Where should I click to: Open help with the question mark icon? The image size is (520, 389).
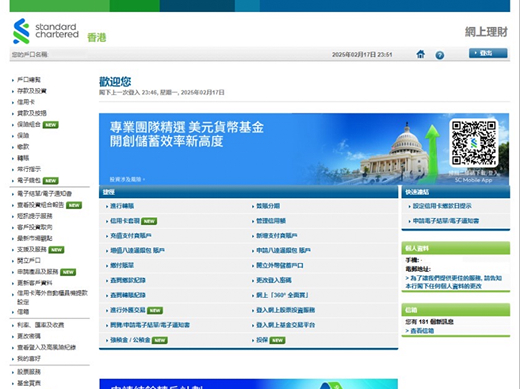pyautogui.click(x=440, y=55)
